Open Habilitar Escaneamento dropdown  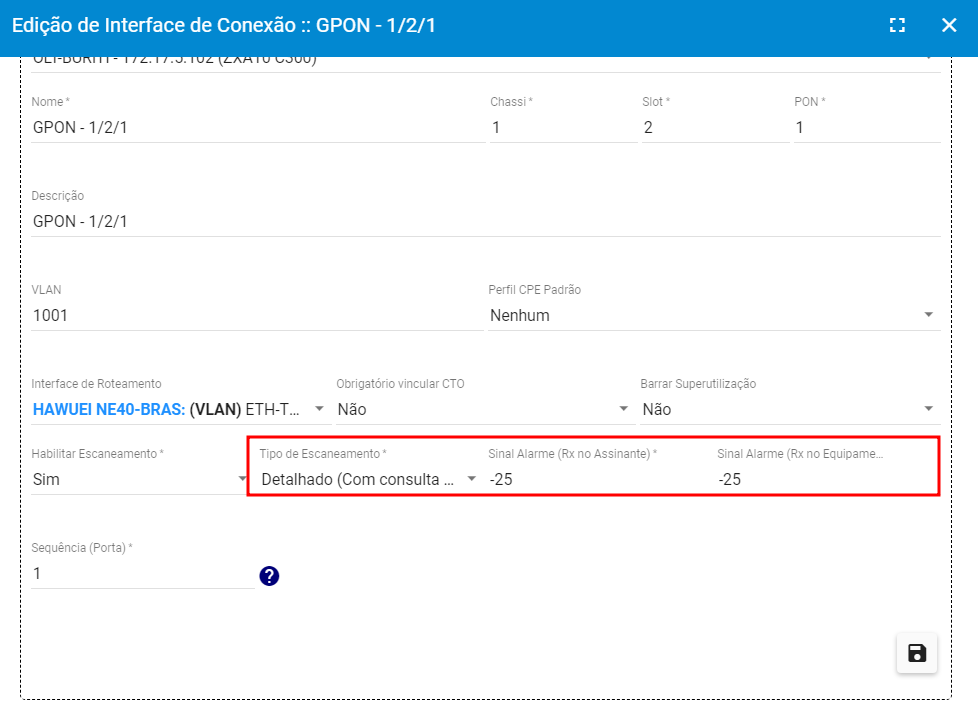[x=140, y=480]
